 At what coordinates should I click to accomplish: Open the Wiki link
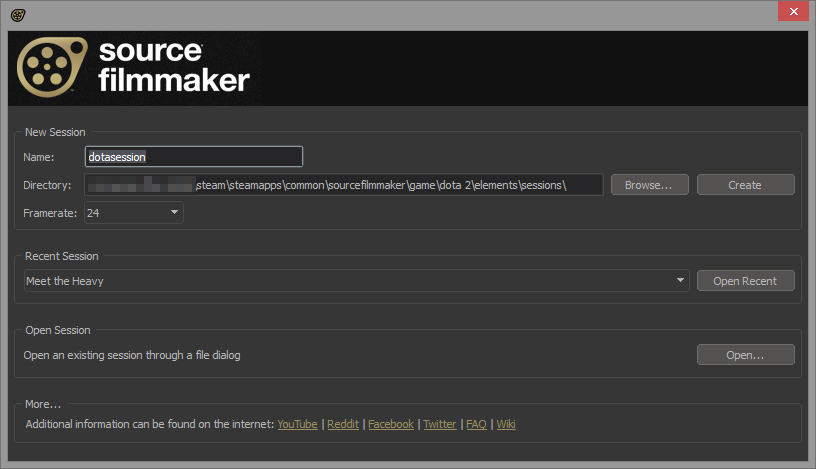coord(506,424)
